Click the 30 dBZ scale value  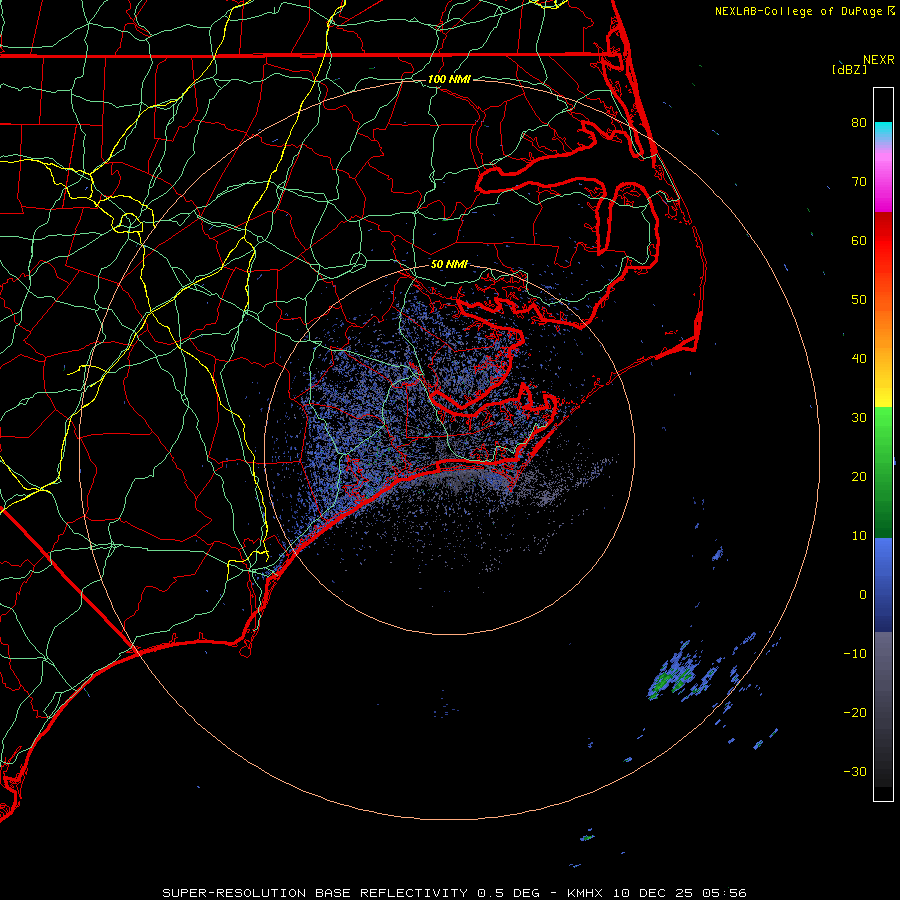tap(859, 418)
